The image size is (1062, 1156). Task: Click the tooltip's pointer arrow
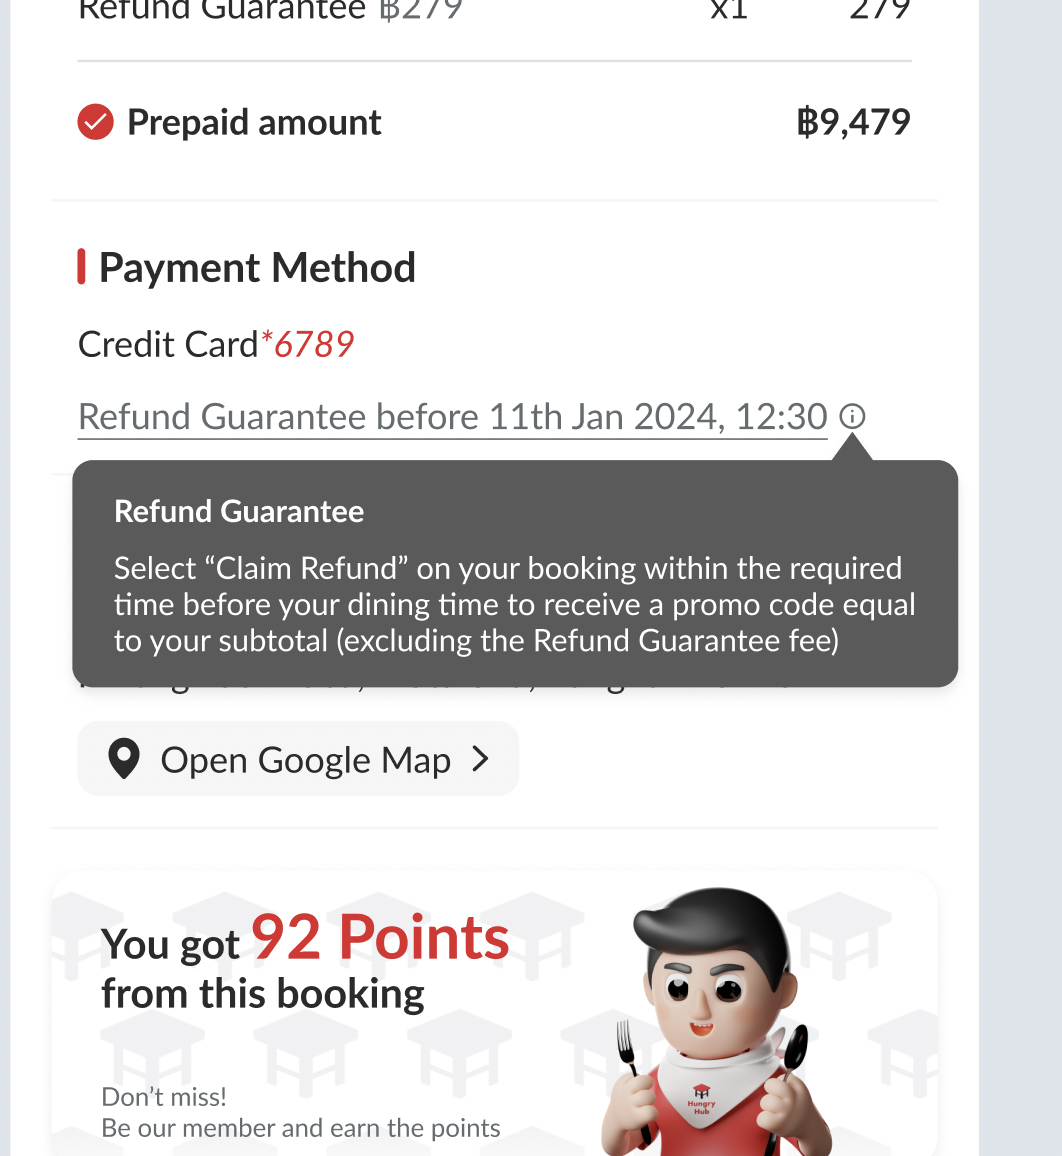(x=853, y=449)
